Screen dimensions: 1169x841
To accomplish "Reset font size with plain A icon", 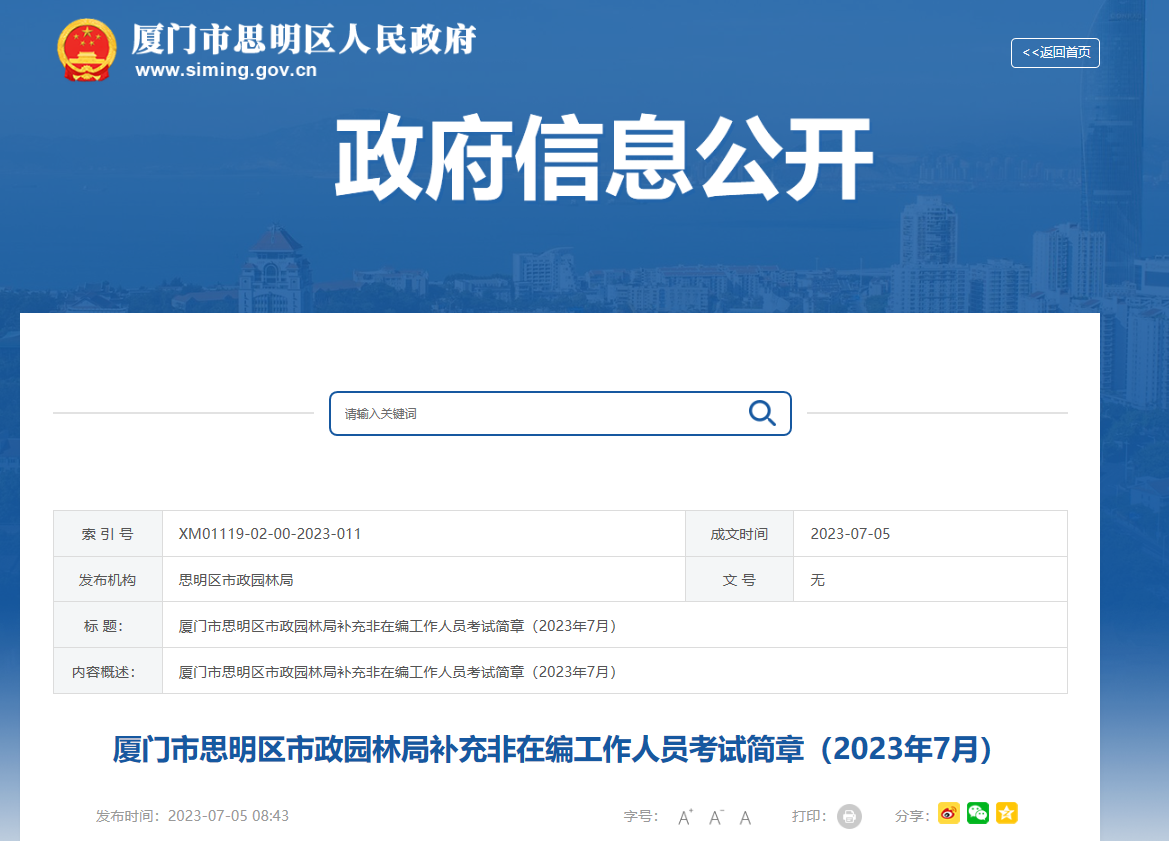I will pyautogui.click(x=745, y=817).
